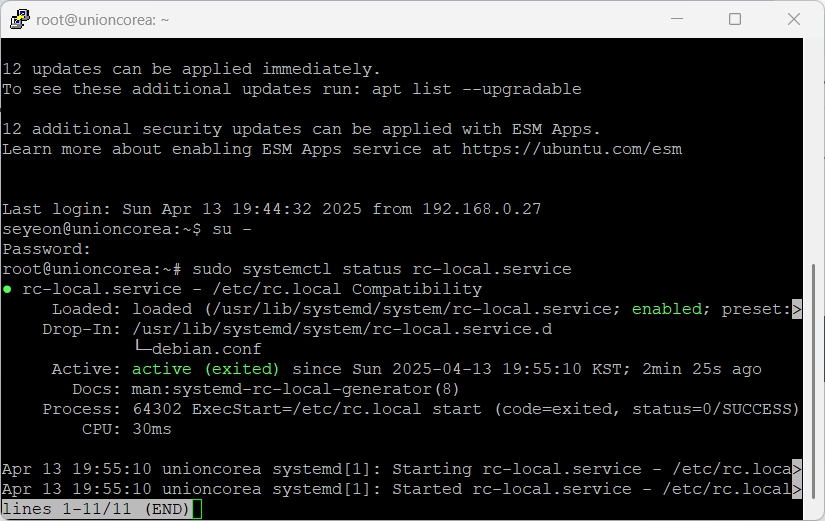Click the 'Password:' prompt line

coord(46,249)
